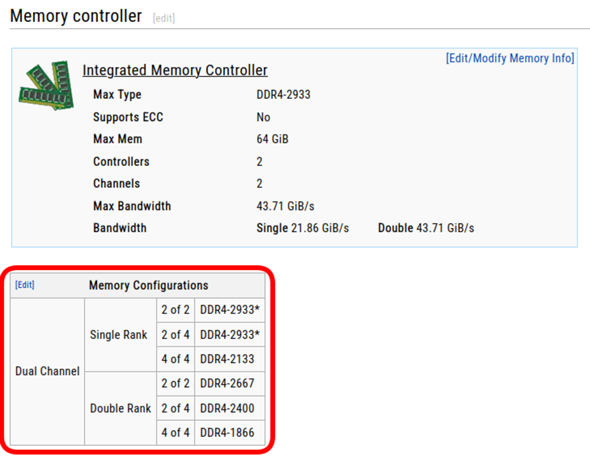Click the 64 GiB Max Mem value
Viewport: 590px width, 461px height.
272,139
